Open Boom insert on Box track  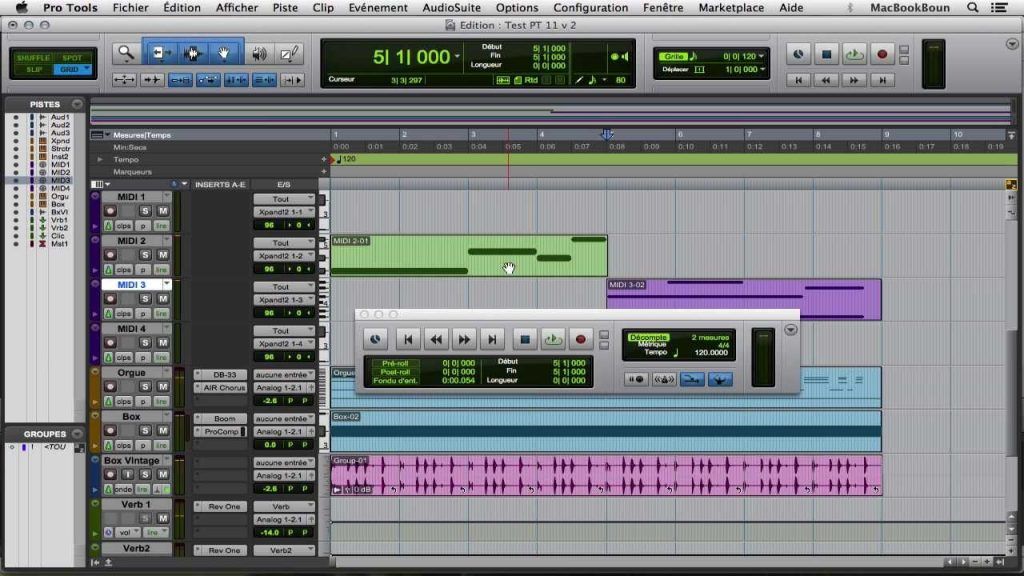tap(224, 419)
